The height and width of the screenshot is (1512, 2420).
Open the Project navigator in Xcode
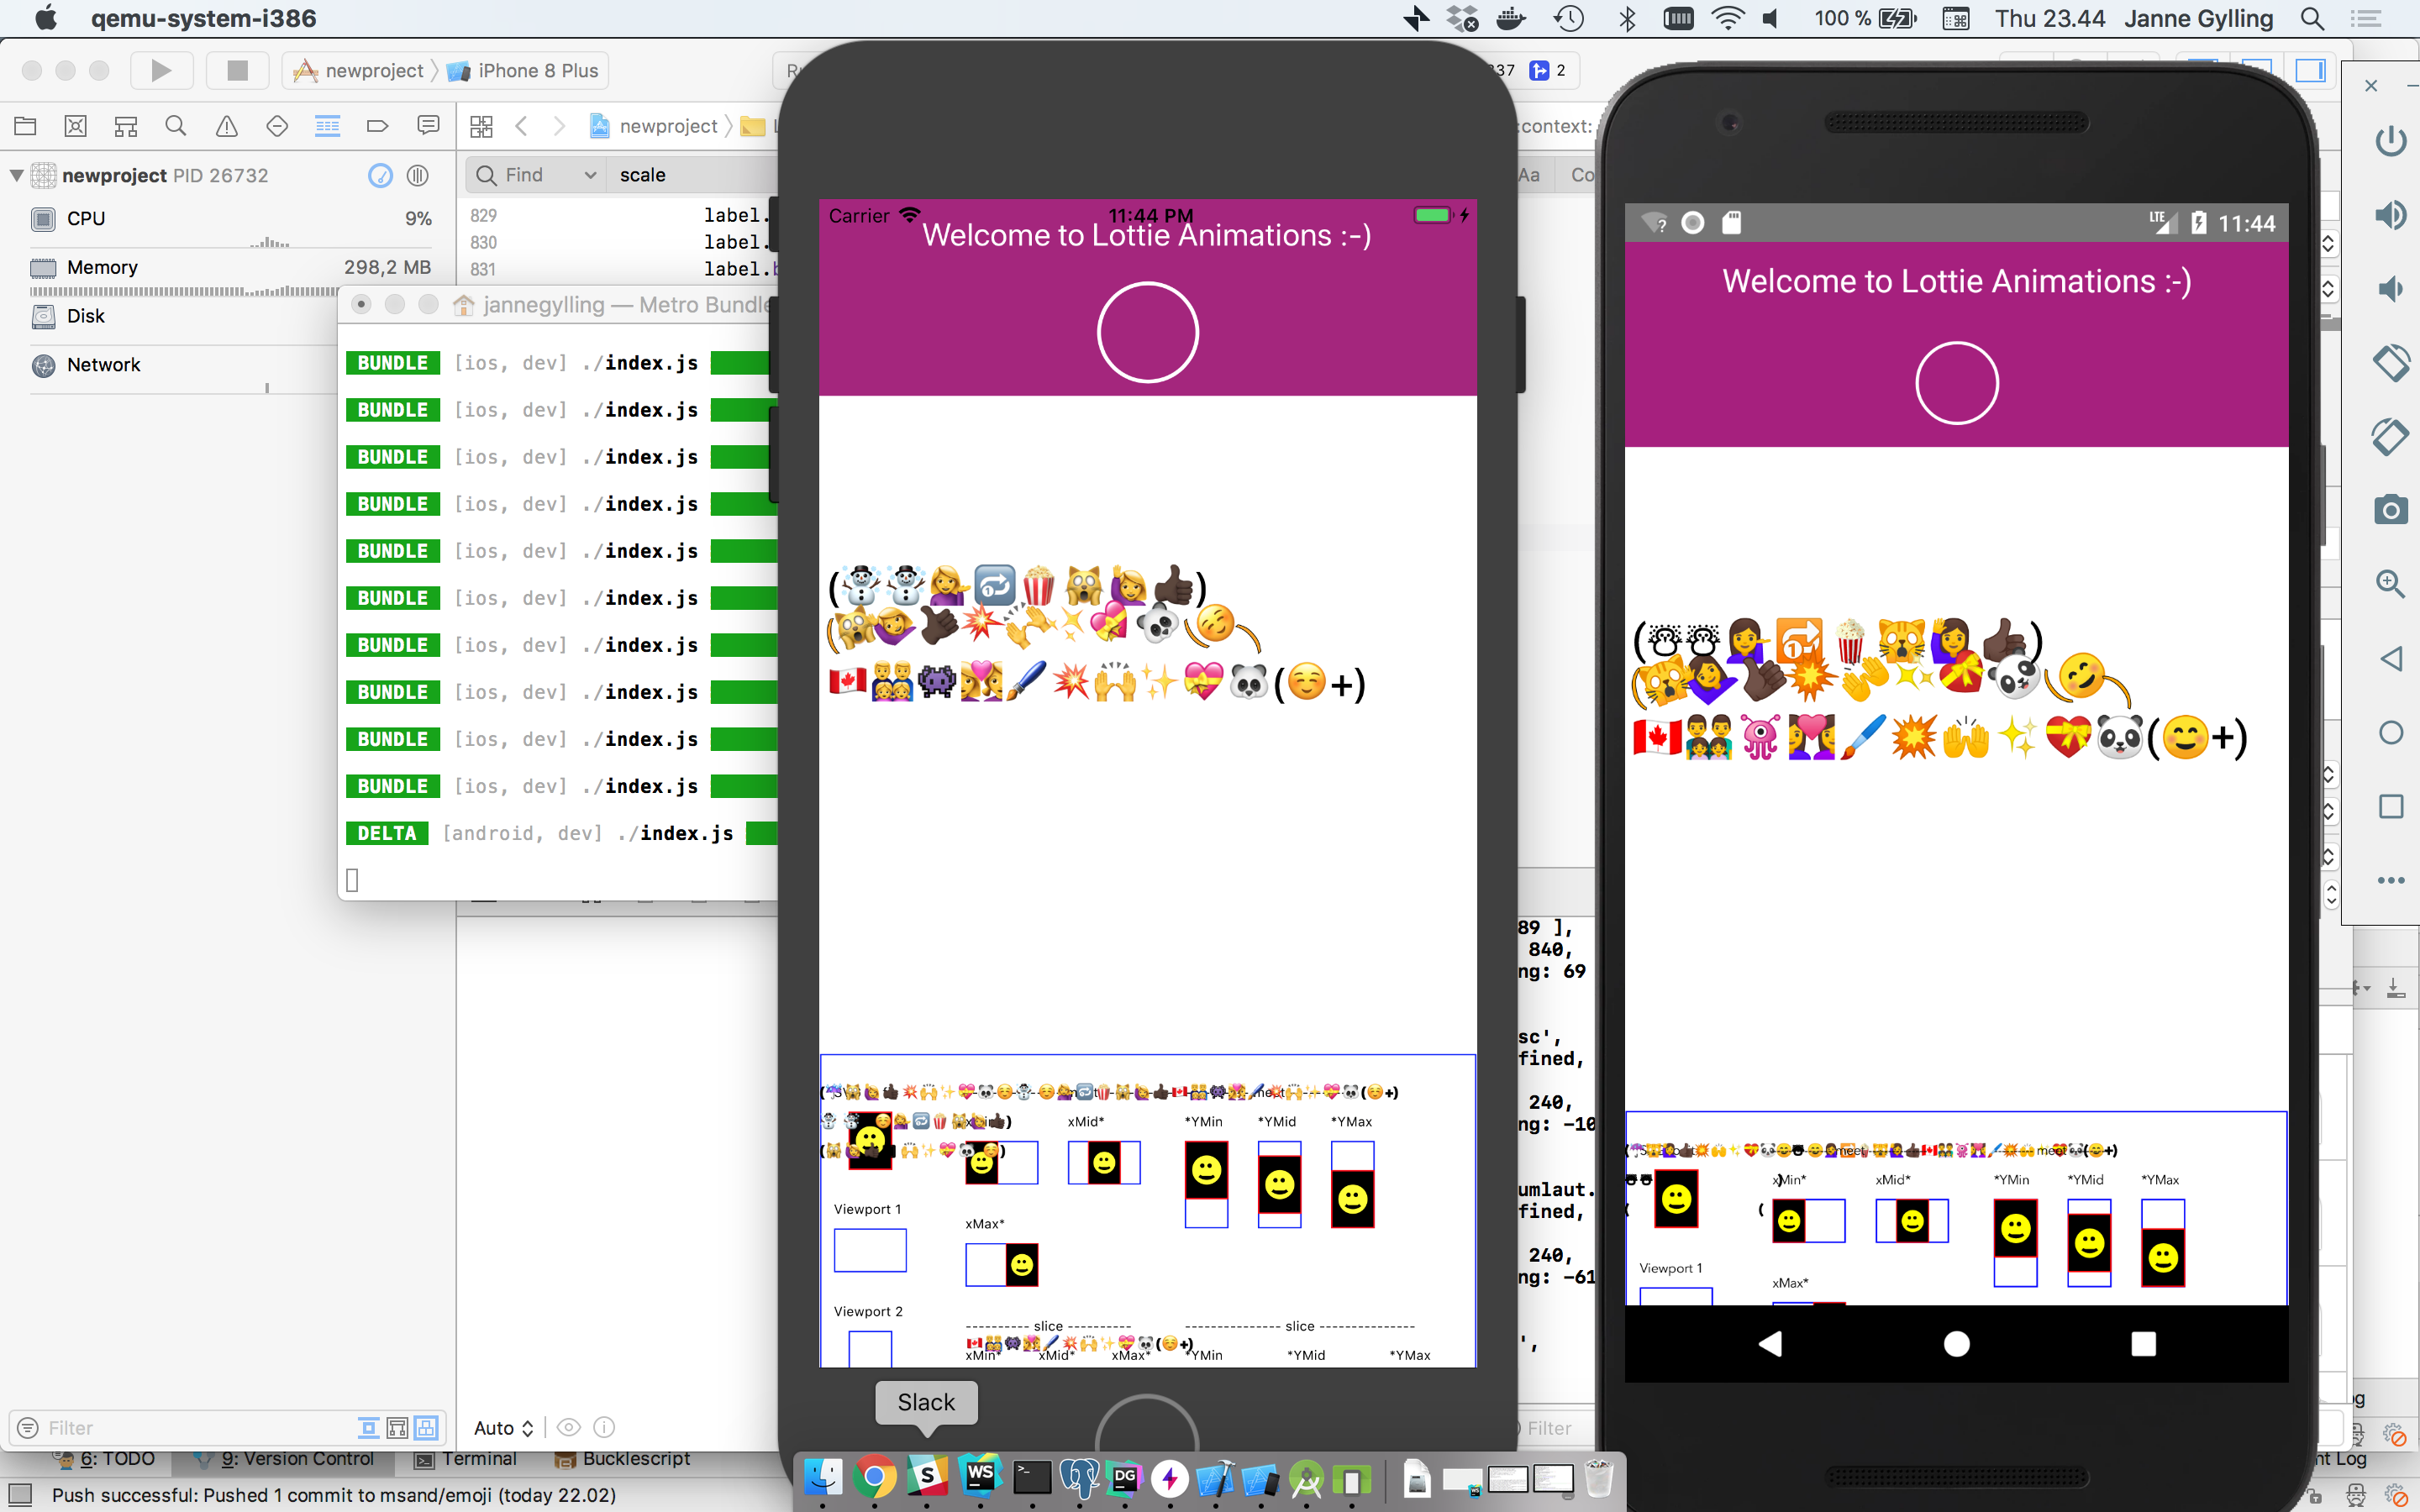[x=25, y=126]
